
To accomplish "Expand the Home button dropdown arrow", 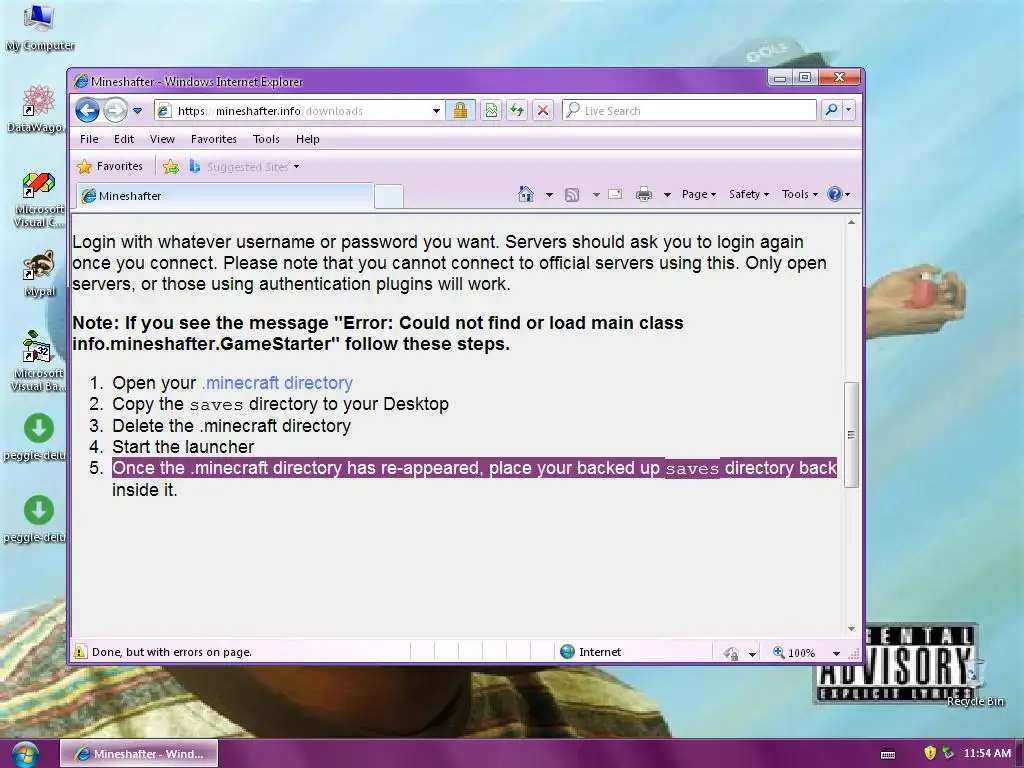I will [x=549, y=195].
